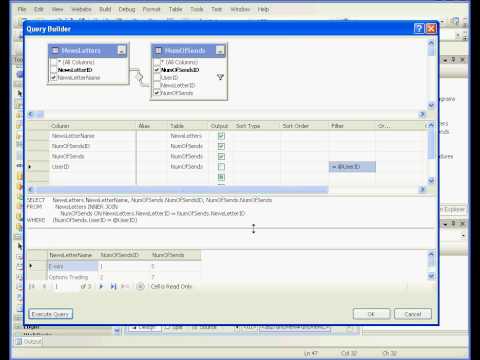This screenshot has height=360, width=480.
Task: Open the Help menu in background window
Action: 263,9
